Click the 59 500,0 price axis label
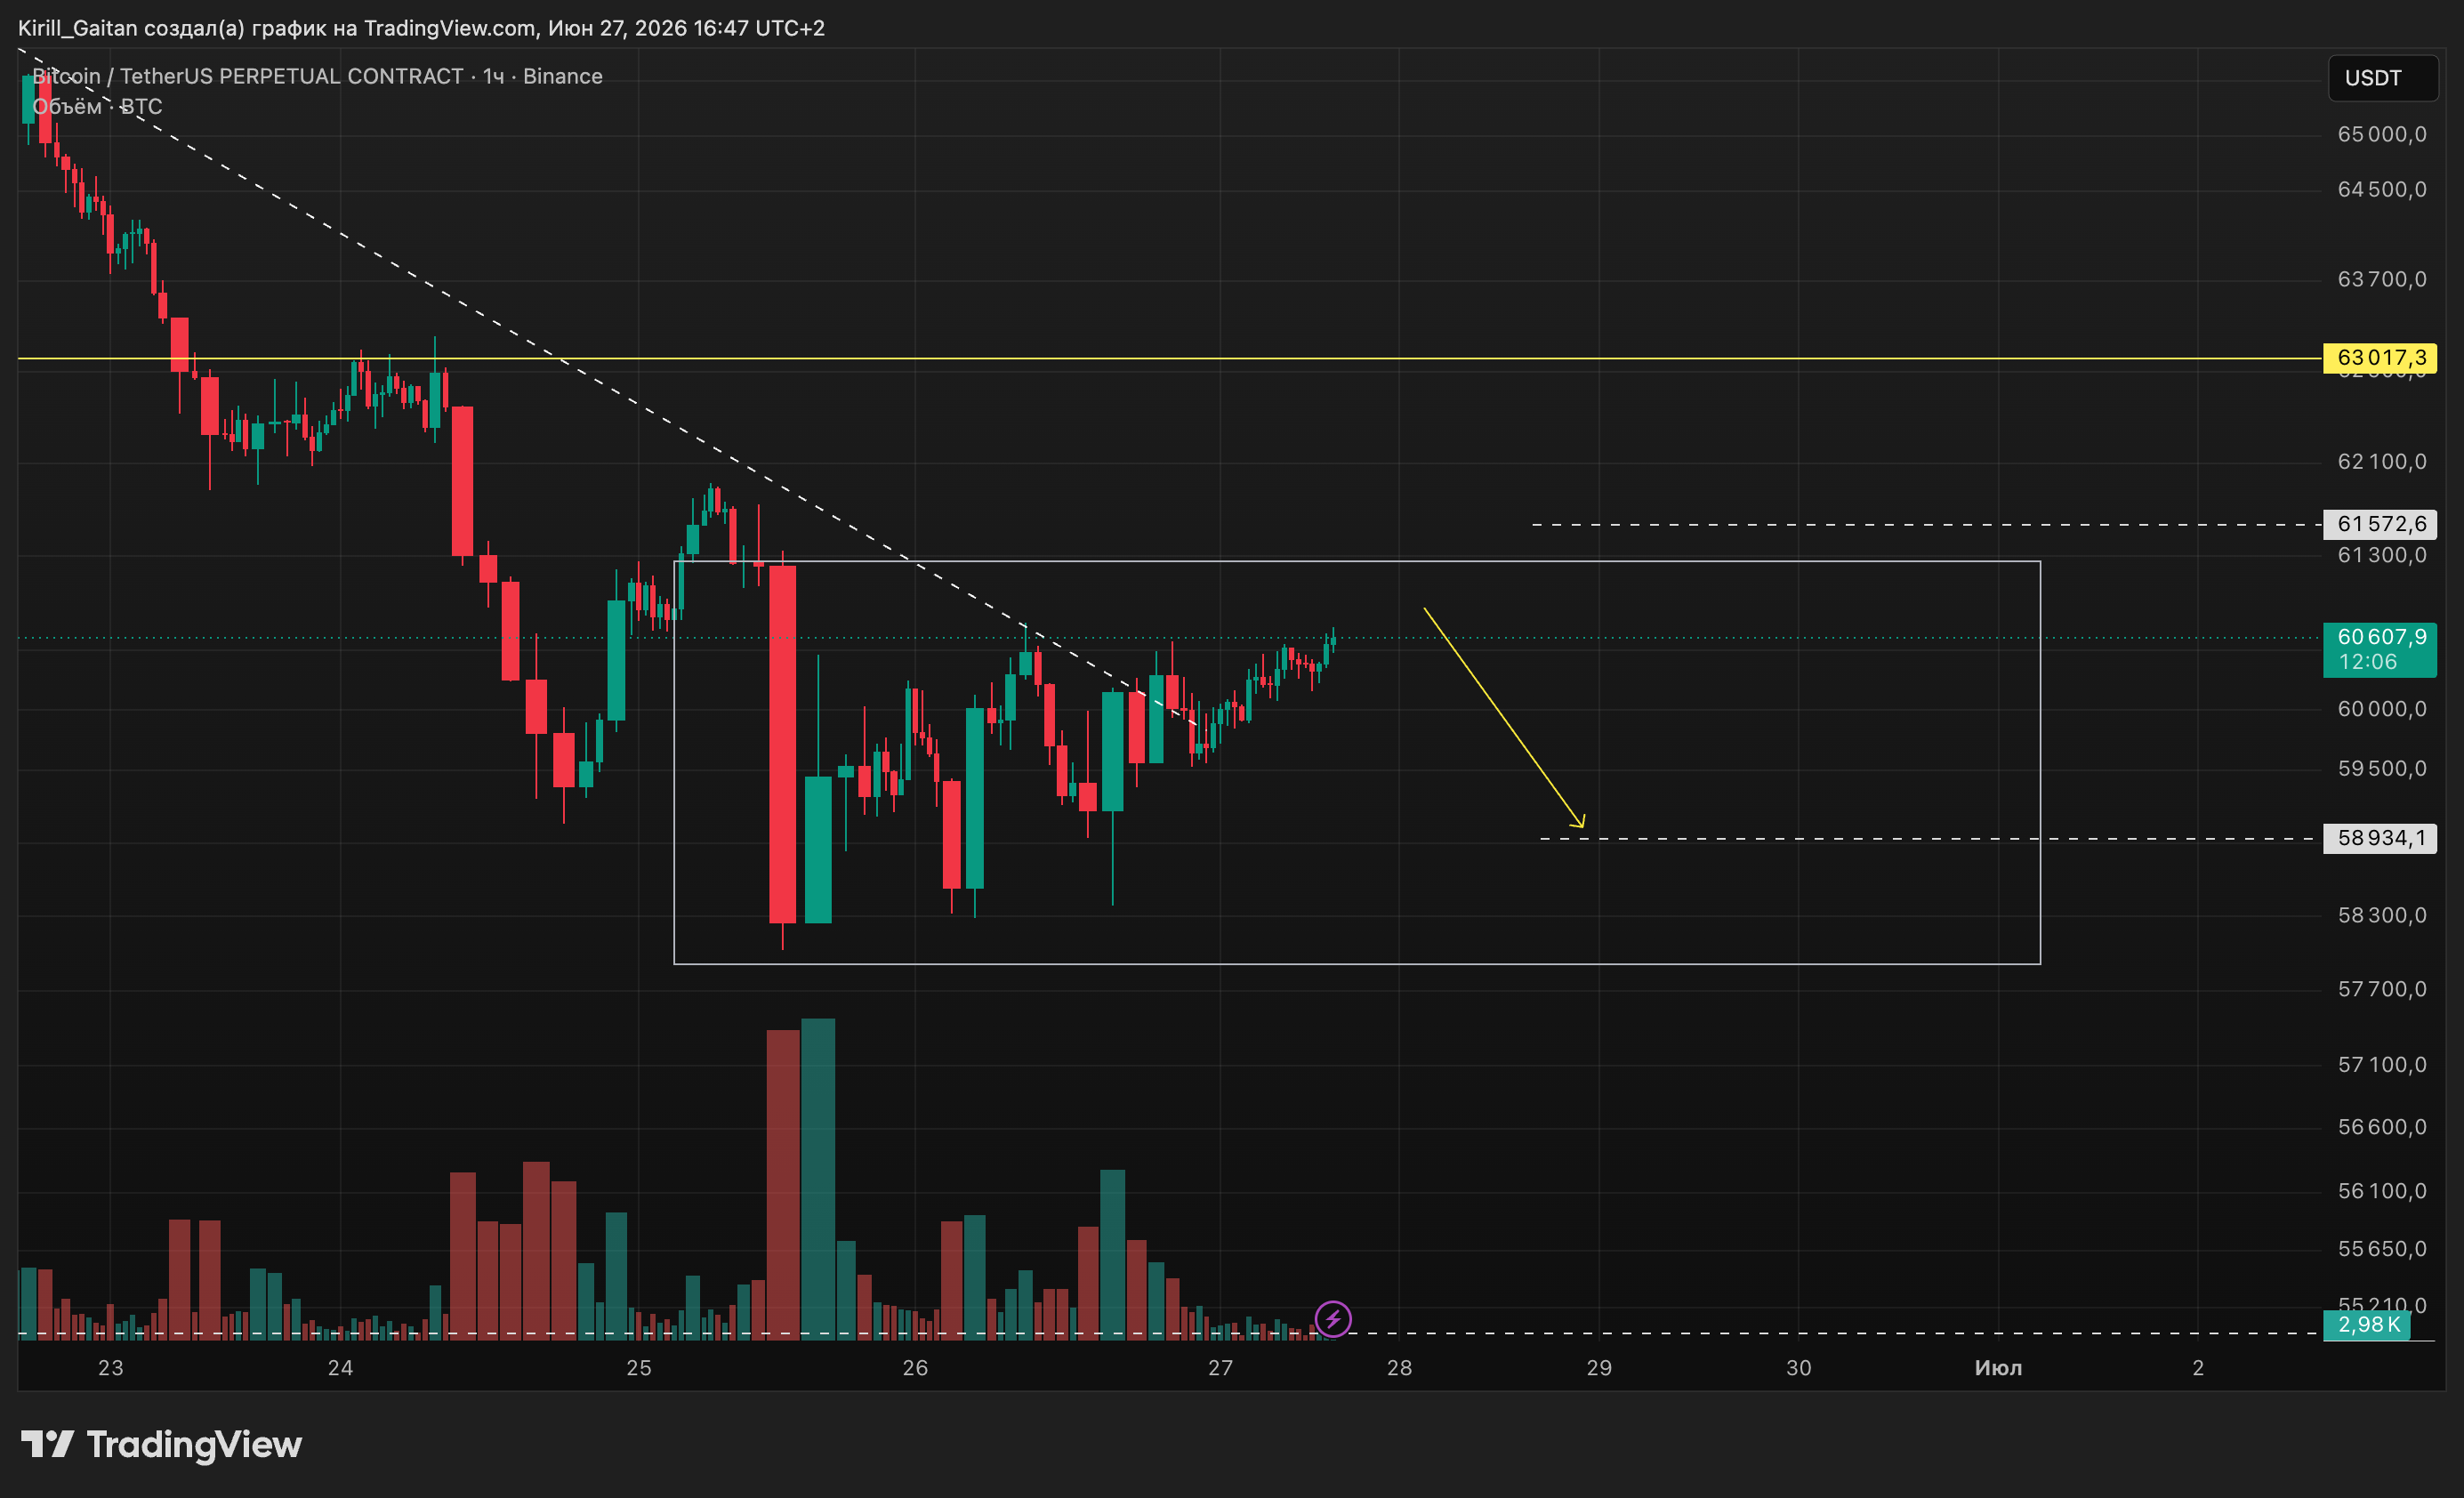 (2382, 769)
